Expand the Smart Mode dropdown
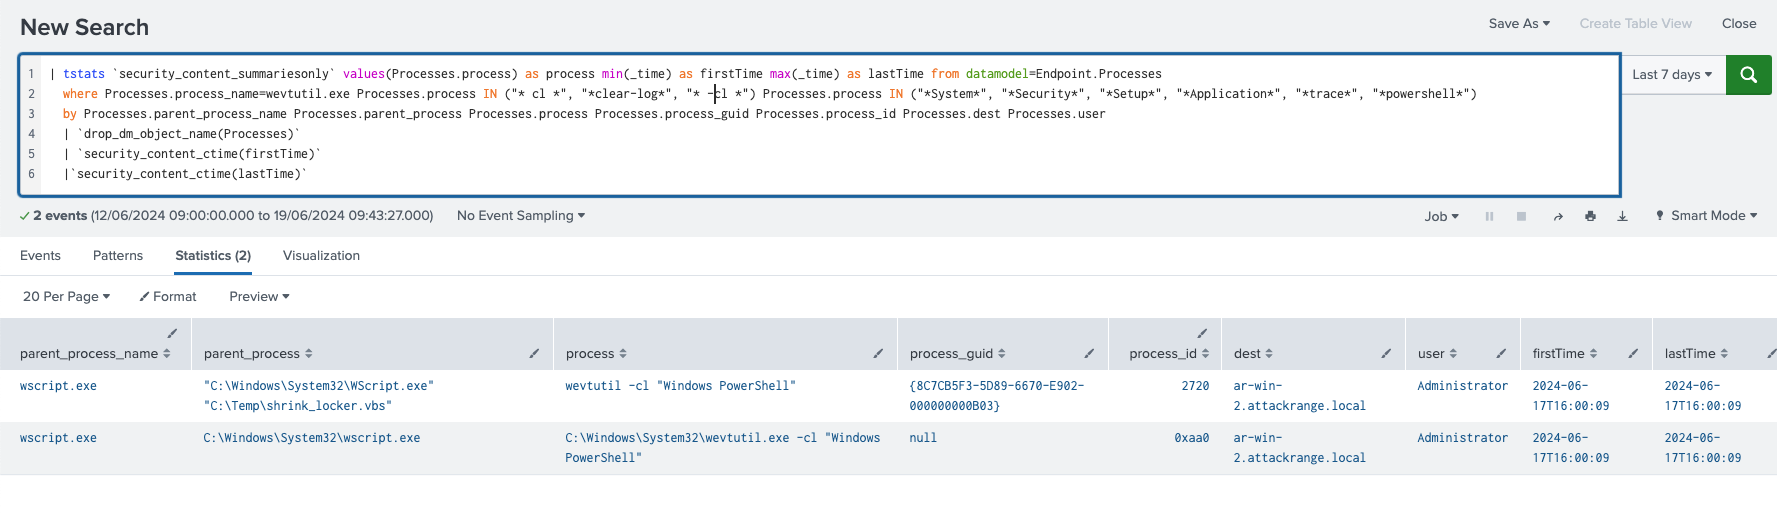This screenshot has height=516, width=1777. click(1706, 216)
